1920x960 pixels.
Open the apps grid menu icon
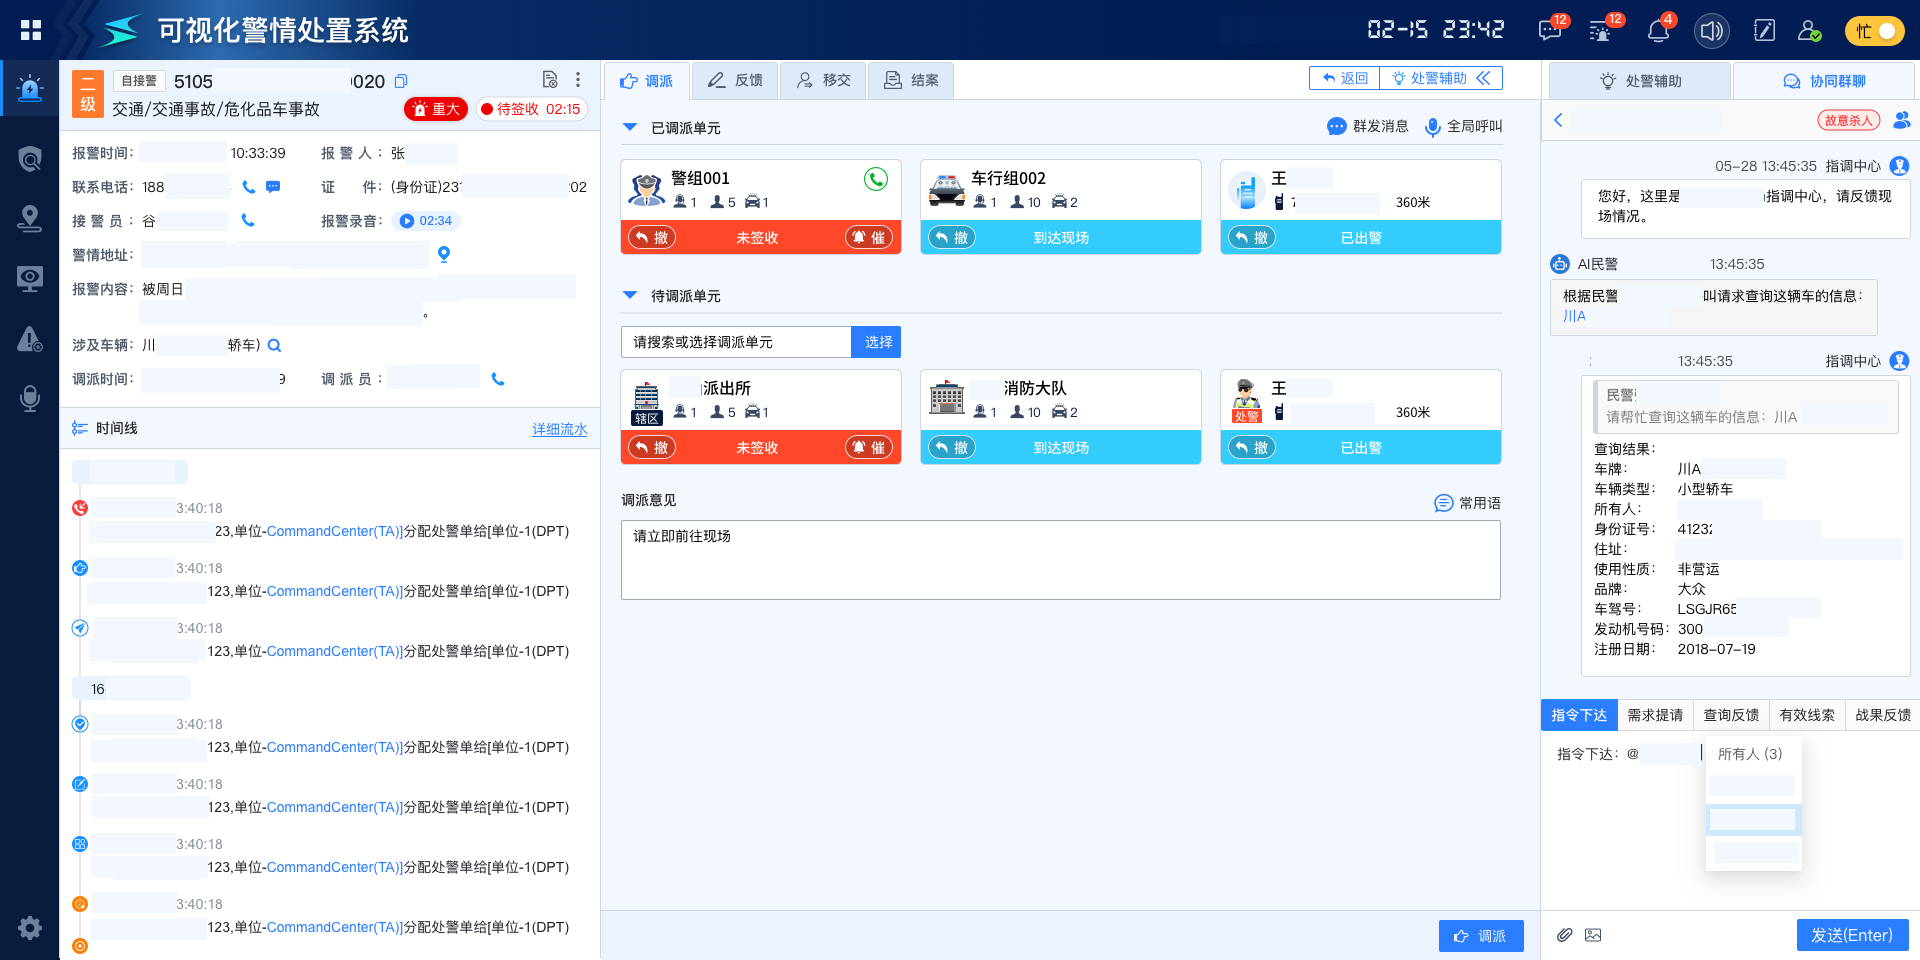pyautogui.click(x=31, y=30)
